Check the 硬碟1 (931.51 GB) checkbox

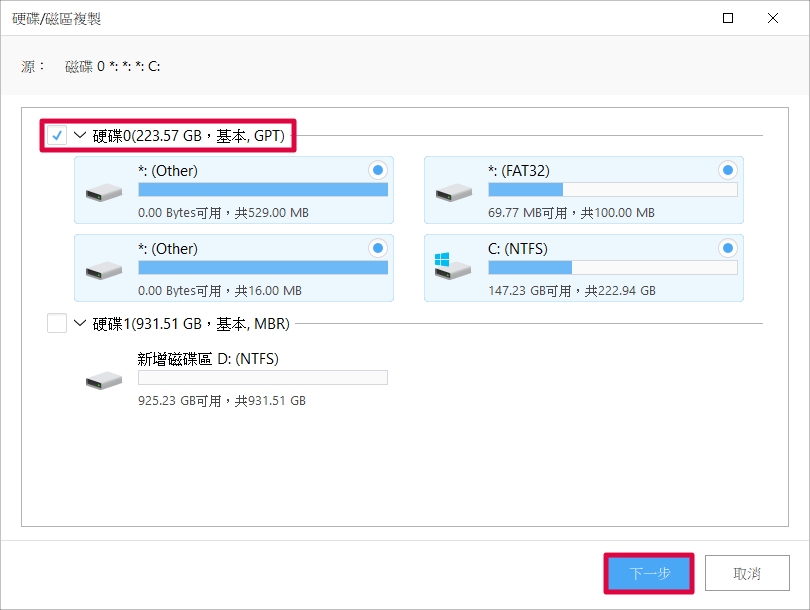click(57, 323)
